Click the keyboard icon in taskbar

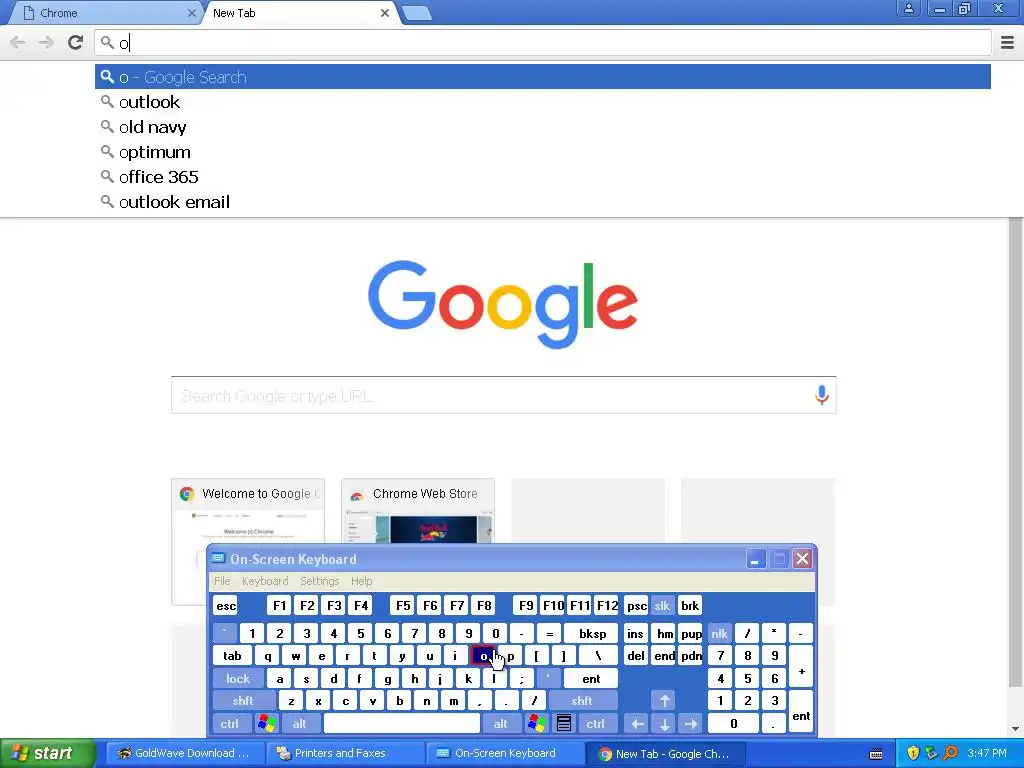click(876, 754)
